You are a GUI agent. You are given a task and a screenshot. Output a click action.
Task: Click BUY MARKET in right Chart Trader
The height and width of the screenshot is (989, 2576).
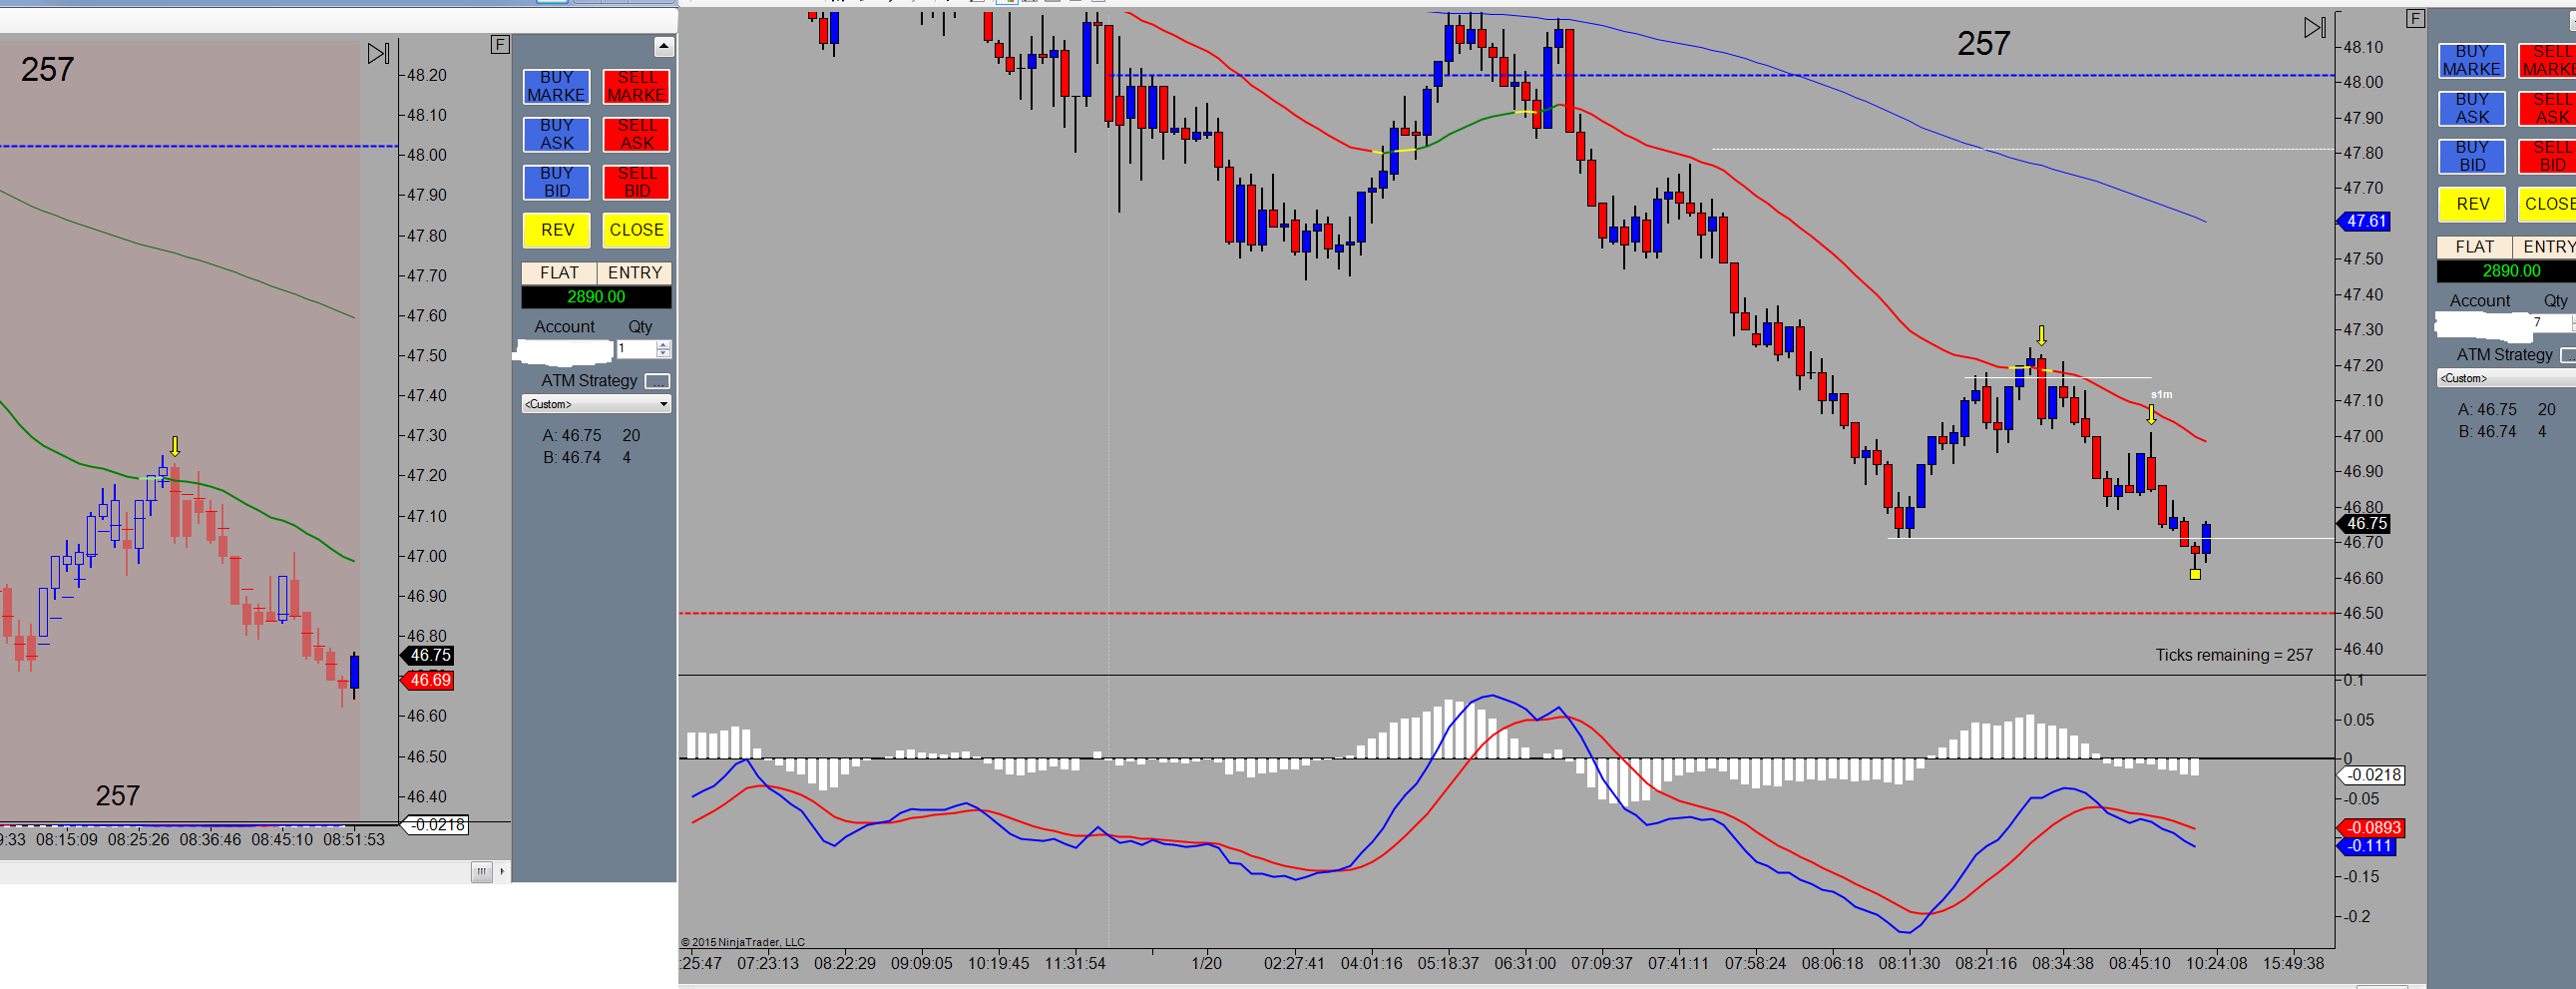2471,60
